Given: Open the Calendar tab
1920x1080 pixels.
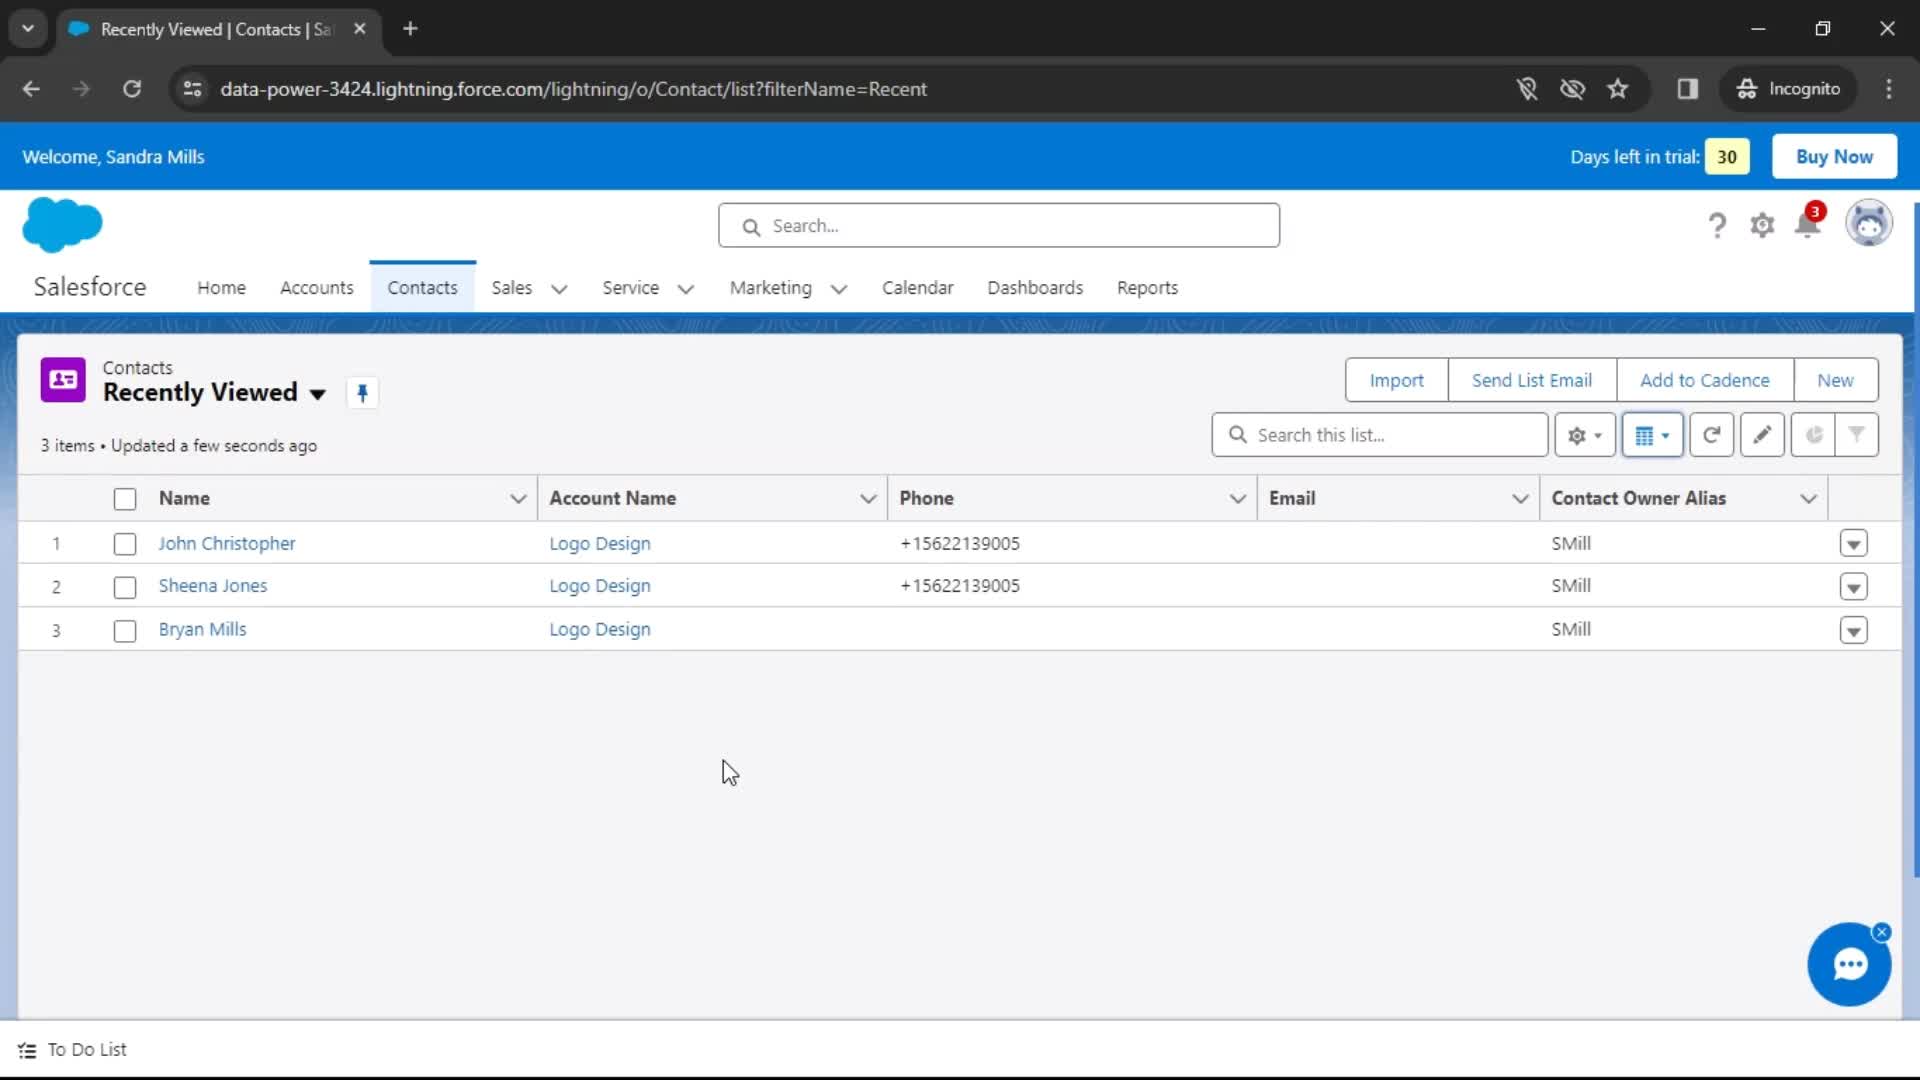Looking at the screenshot, I should [917, 288].
